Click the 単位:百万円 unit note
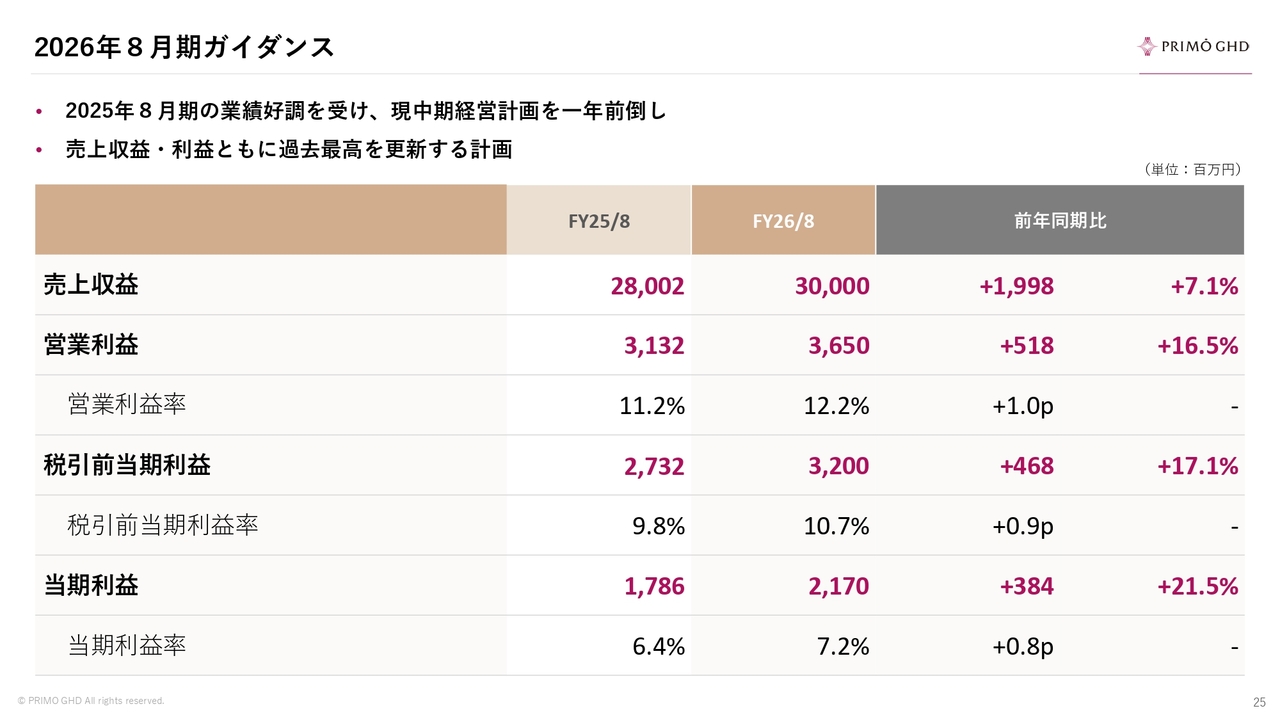This screenshot has height=720, width=1280. pyautogui.click(x=1191, y=170)
